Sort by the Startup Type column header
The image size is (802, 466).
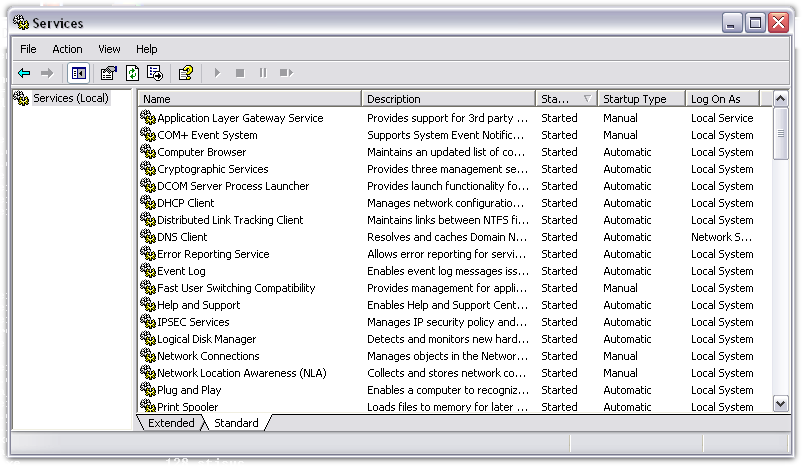coord(641,99)
